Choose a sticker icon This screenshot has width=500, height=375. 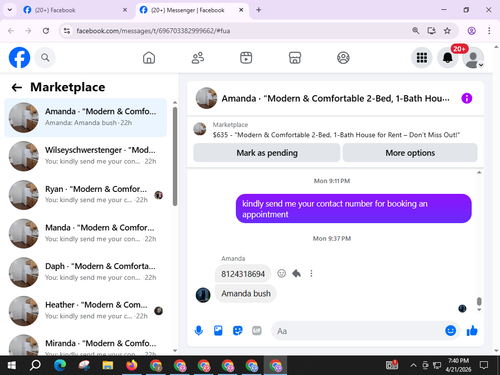237,331
